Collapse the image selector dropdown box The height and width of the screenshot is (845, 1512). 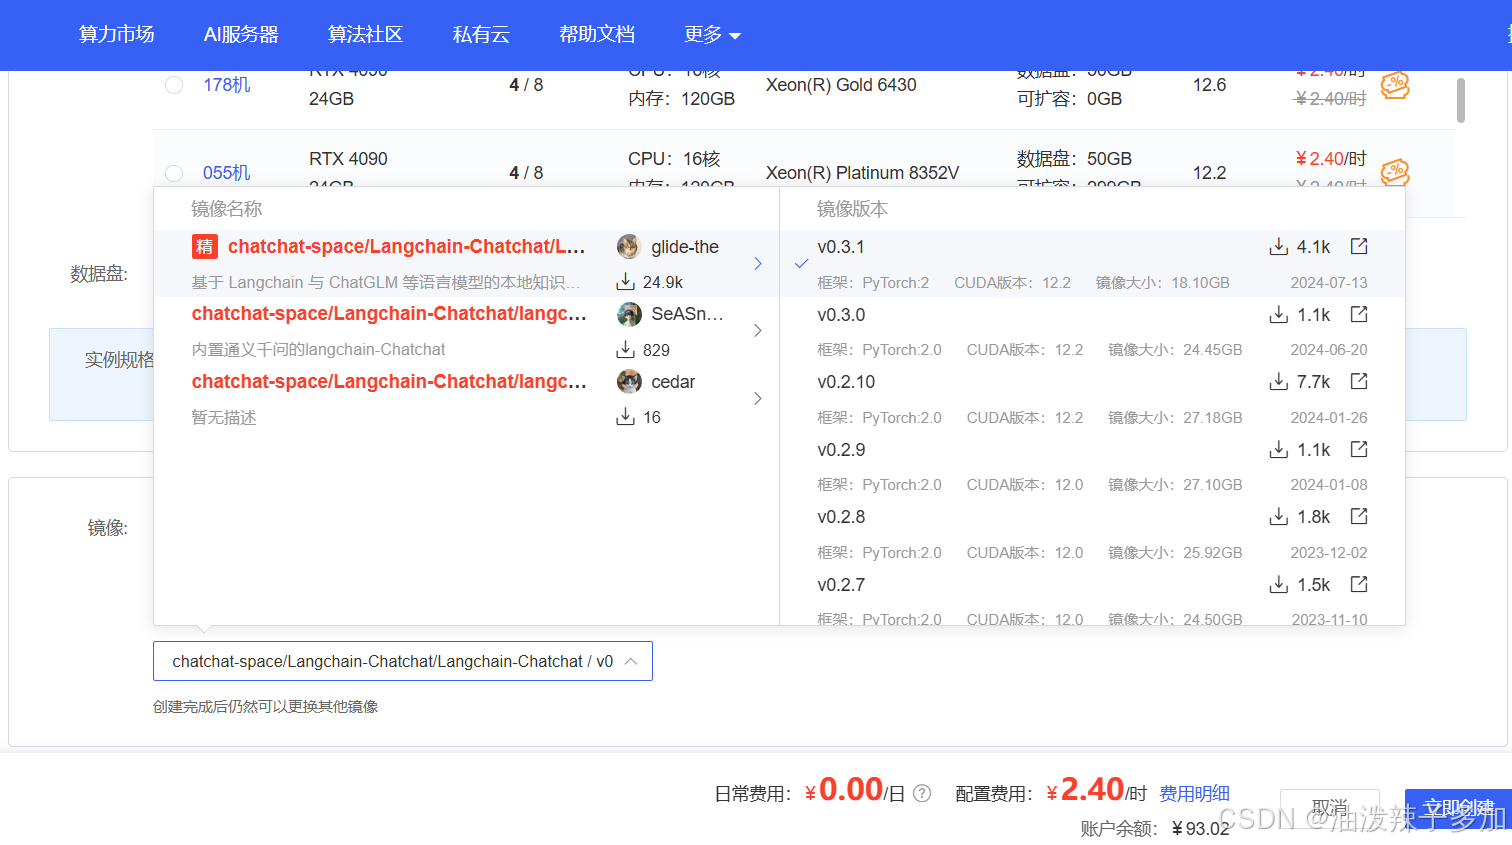pos(403,661)
